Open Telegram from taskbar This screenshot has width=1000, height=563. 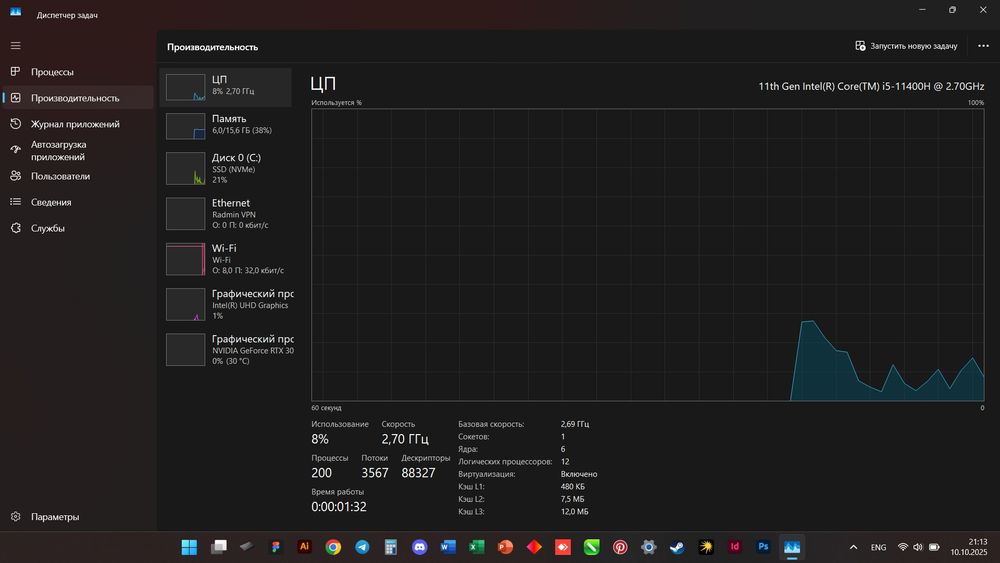(362, 547)
